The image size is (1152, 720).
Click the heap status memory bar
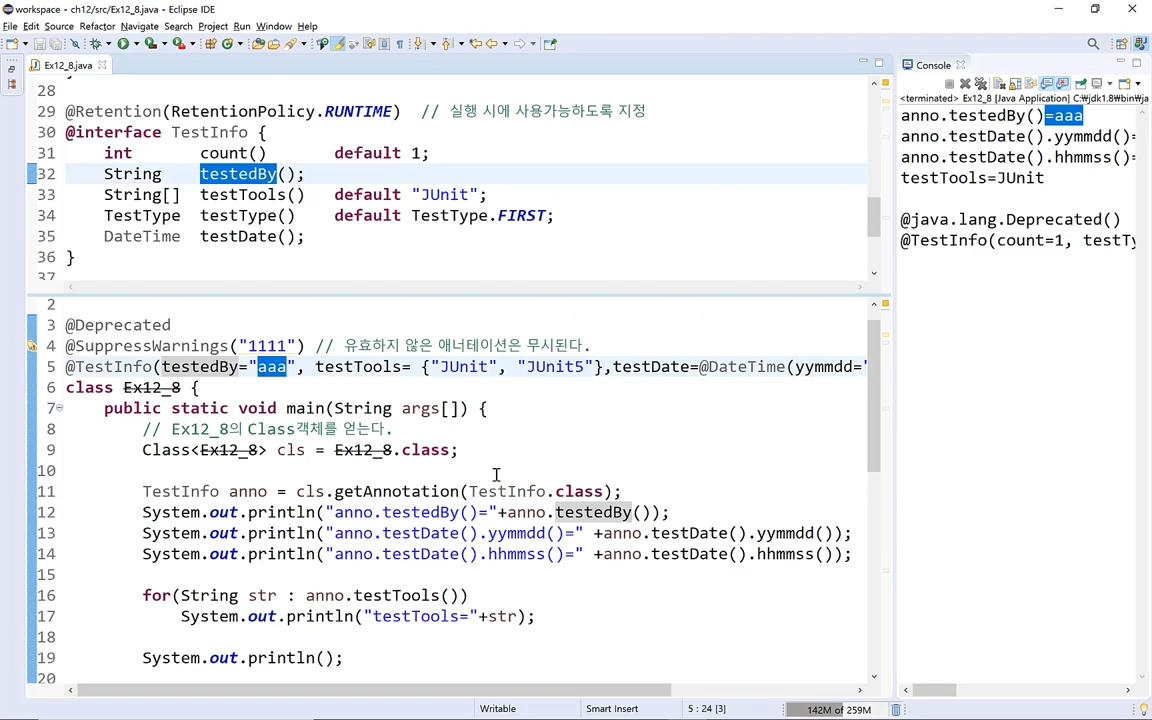[x=838, y=710]
